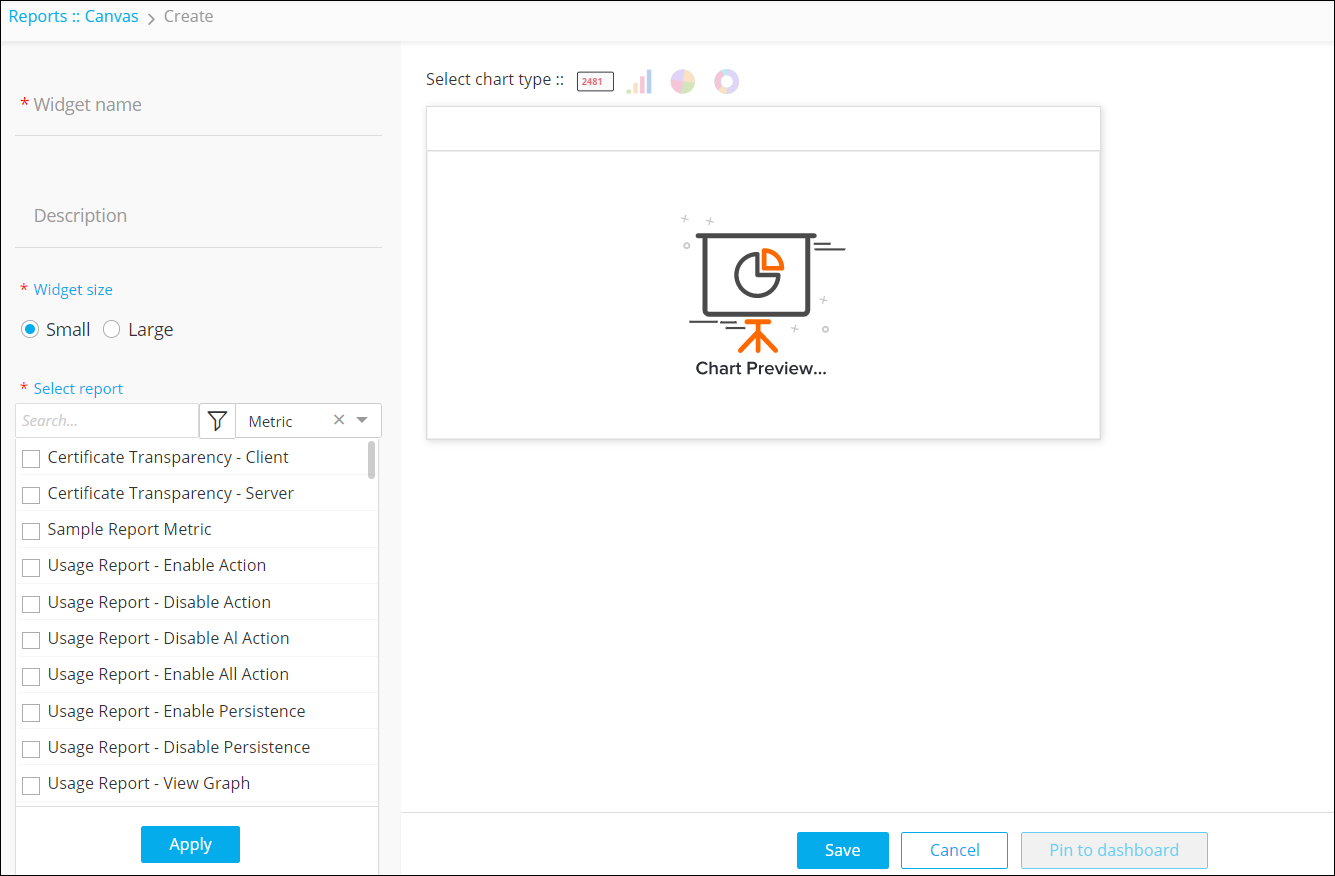Viewport: 1335px width, 876px height.
Task: Clear the Metric selection with the X
Action: tap(339, 420)
